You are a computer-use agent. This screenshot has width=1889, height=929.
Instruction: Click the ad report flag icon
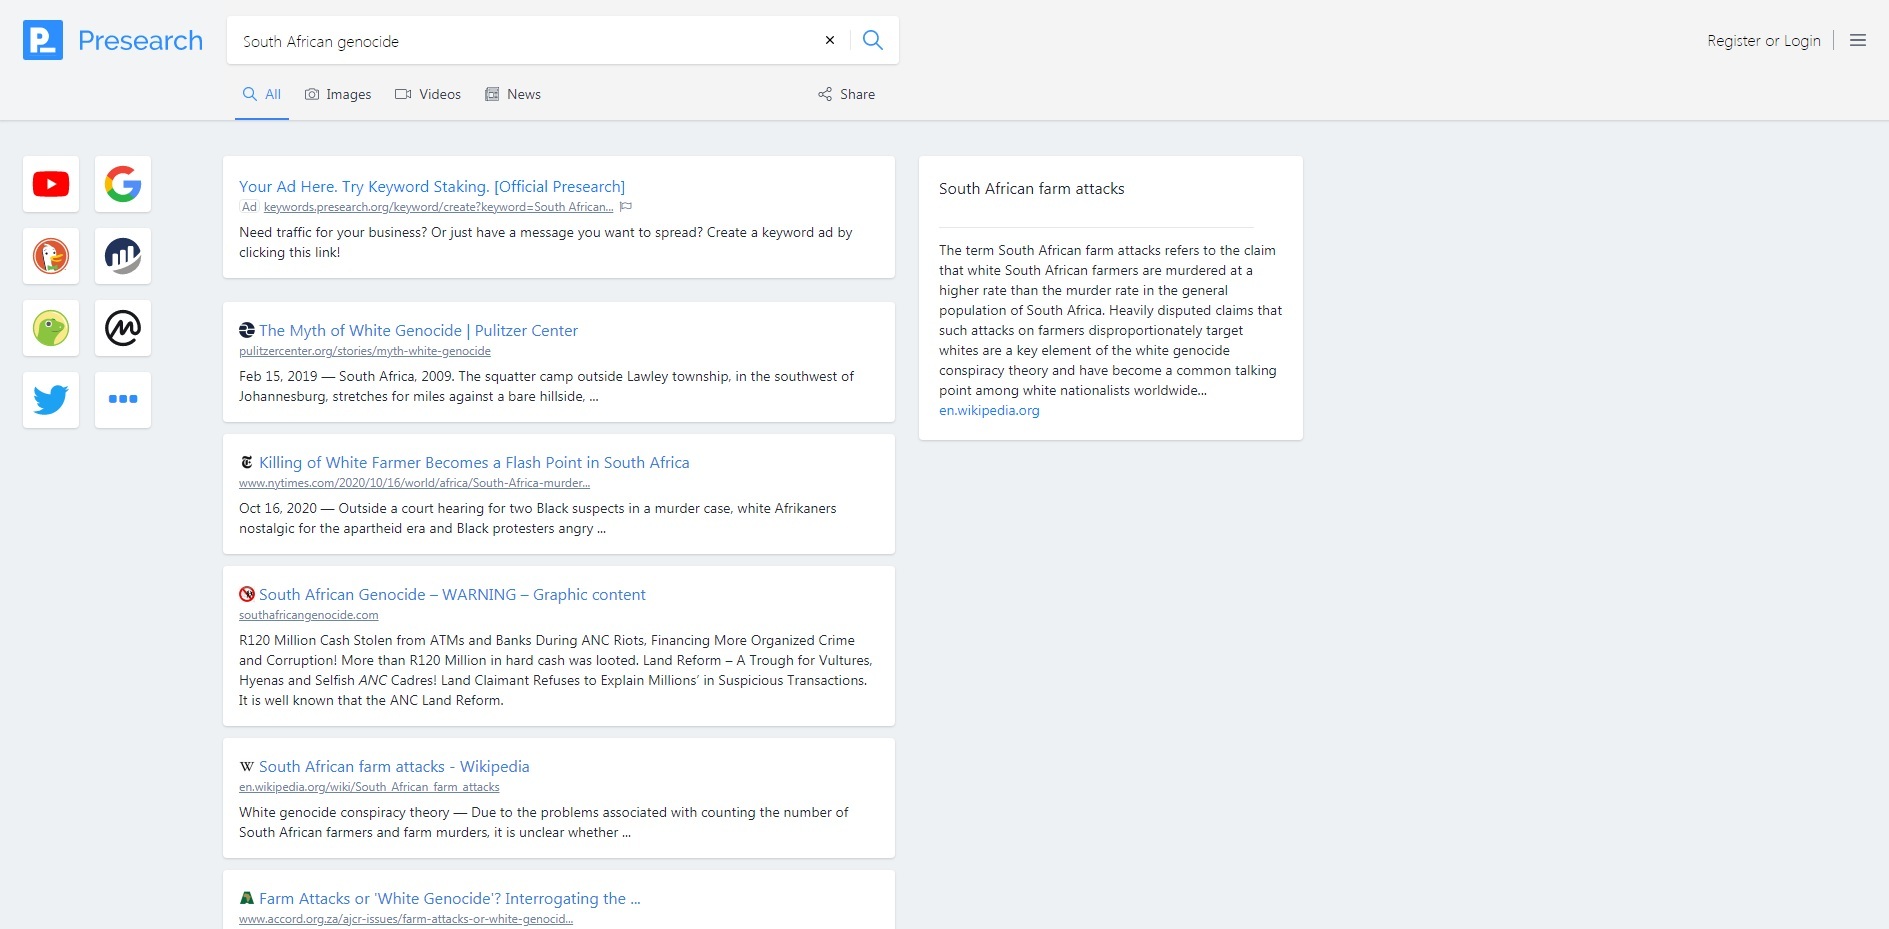626,207
